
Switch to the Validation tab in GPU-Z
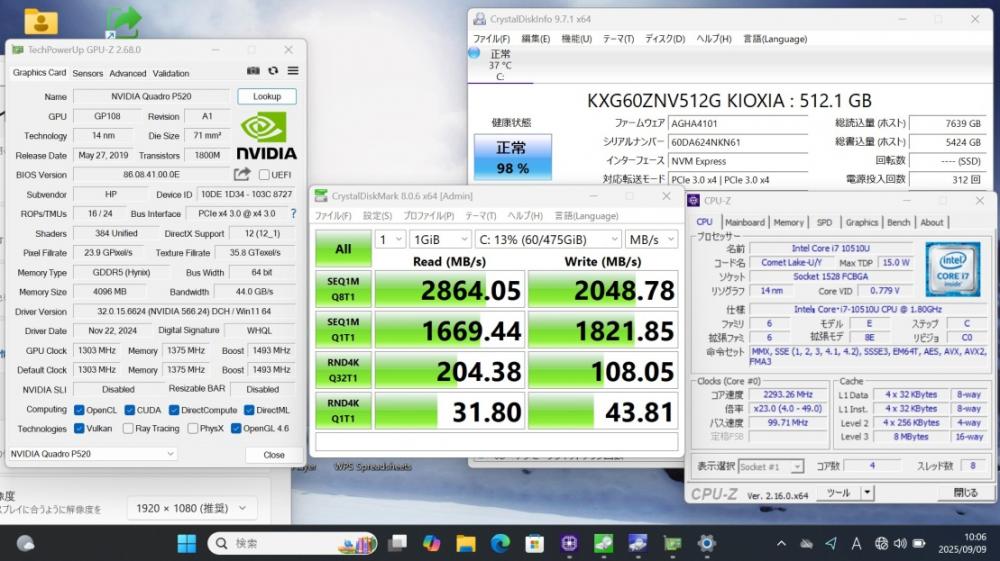pos(171,73)
